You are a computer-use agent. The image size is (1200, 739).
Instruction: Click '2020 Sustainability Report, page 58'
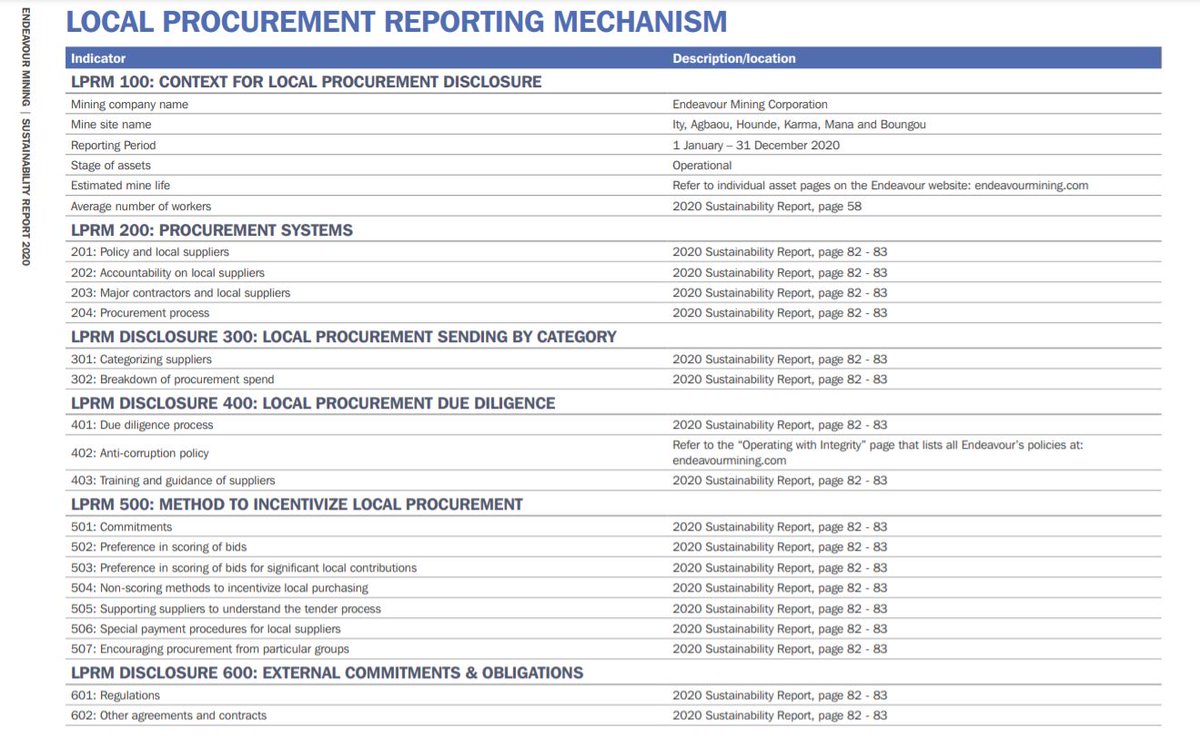(767, 206)
